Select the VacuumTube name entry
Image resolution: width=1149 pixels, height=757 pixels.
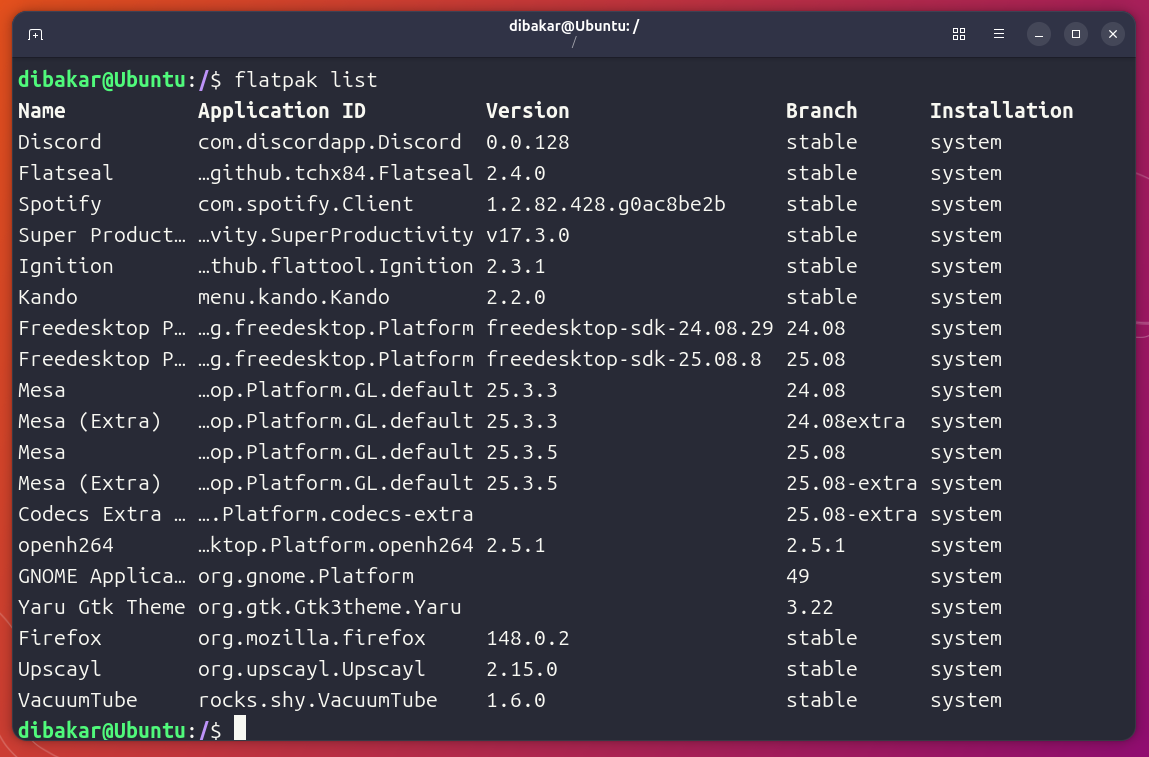(78, 701)
